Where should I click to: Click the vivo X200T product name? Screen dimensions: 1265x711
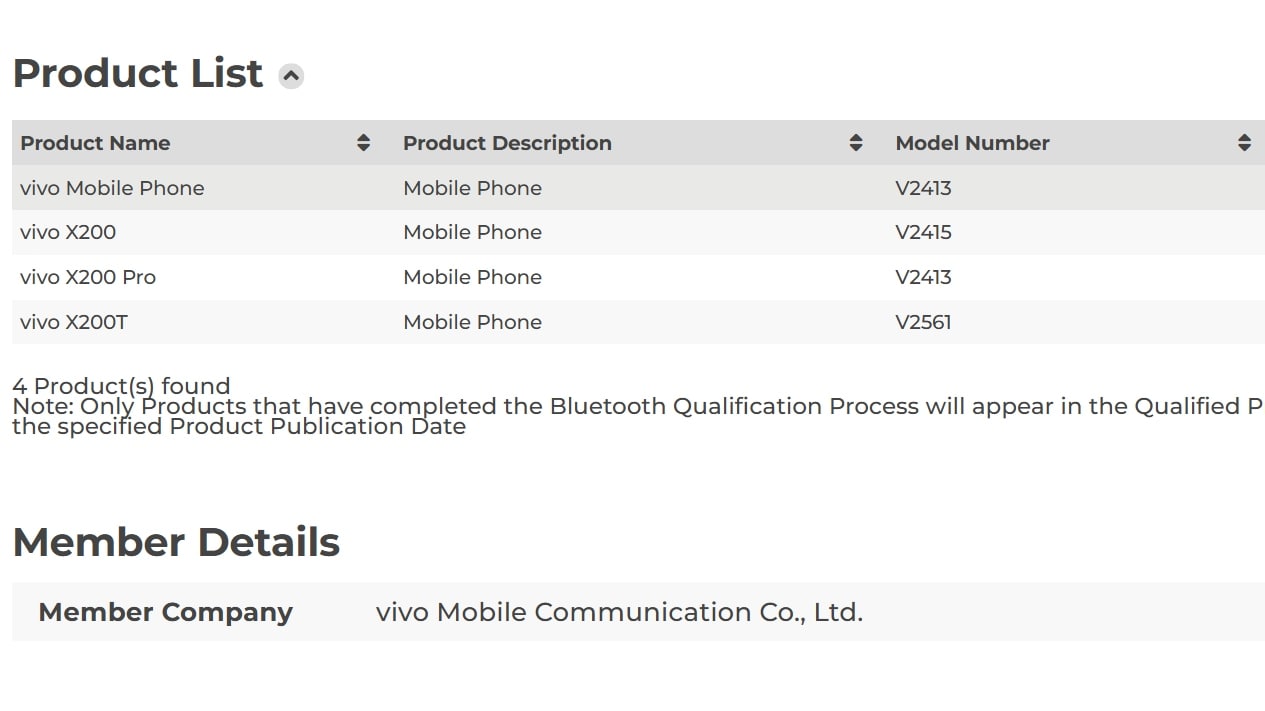point(74,322)
